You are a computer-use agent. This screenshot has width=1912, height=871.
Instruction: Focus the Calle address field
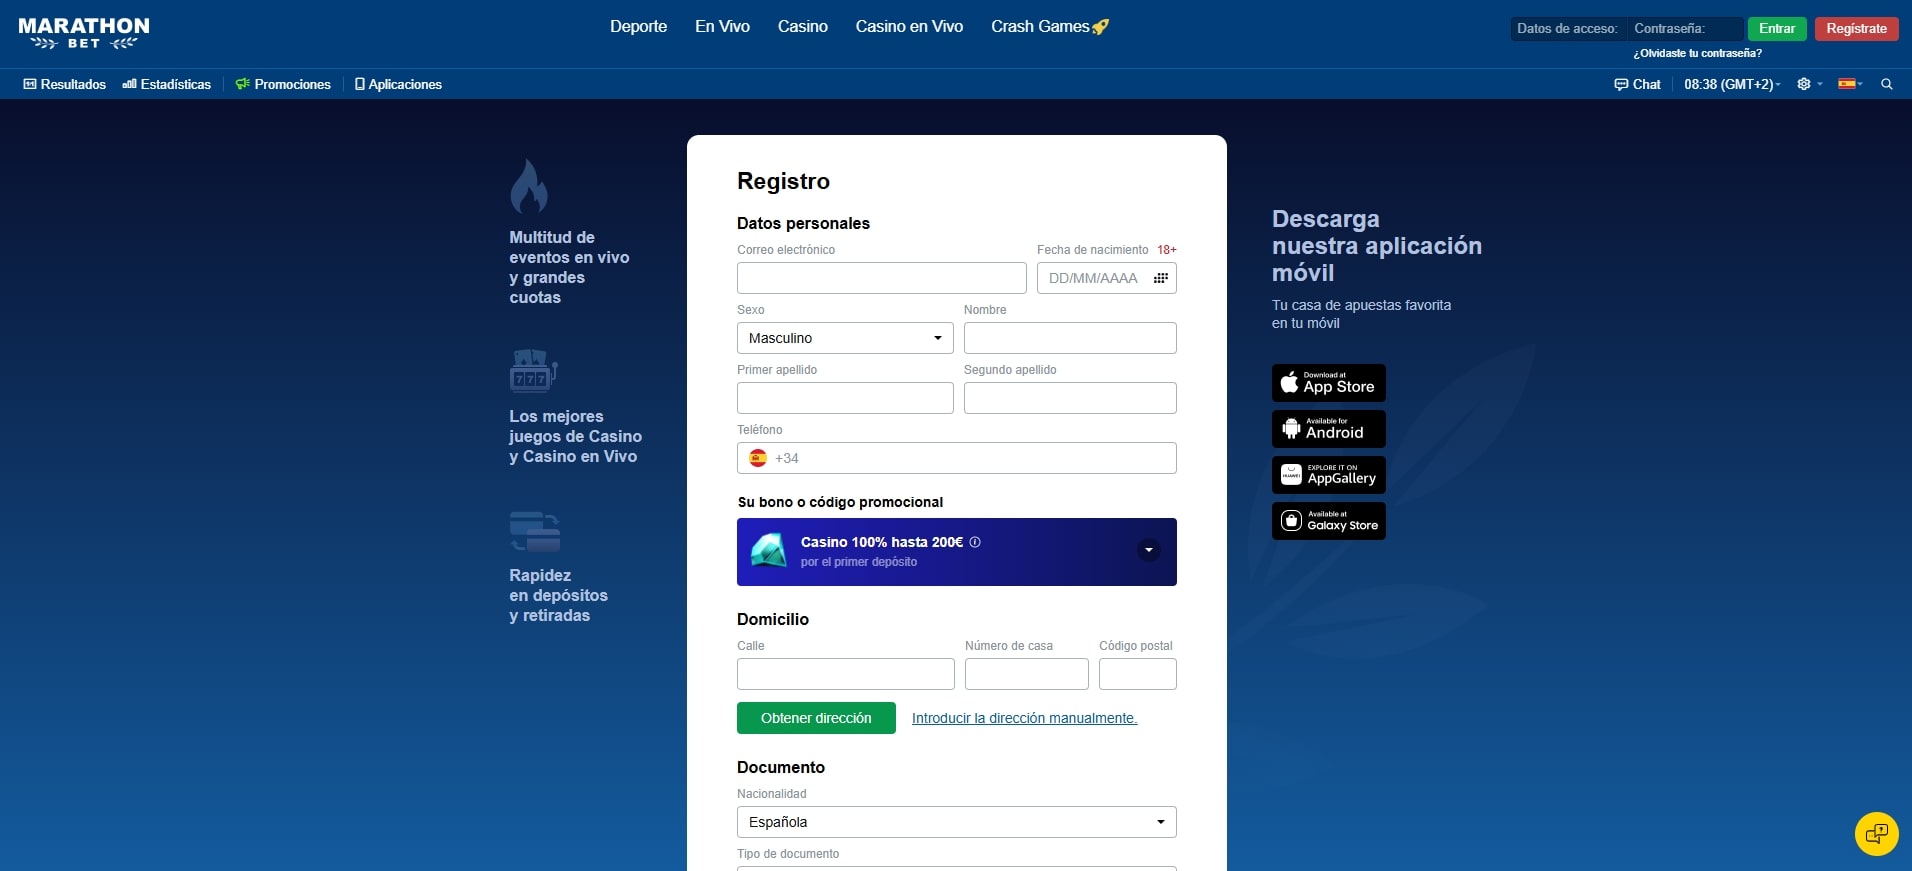click(846, 674)
